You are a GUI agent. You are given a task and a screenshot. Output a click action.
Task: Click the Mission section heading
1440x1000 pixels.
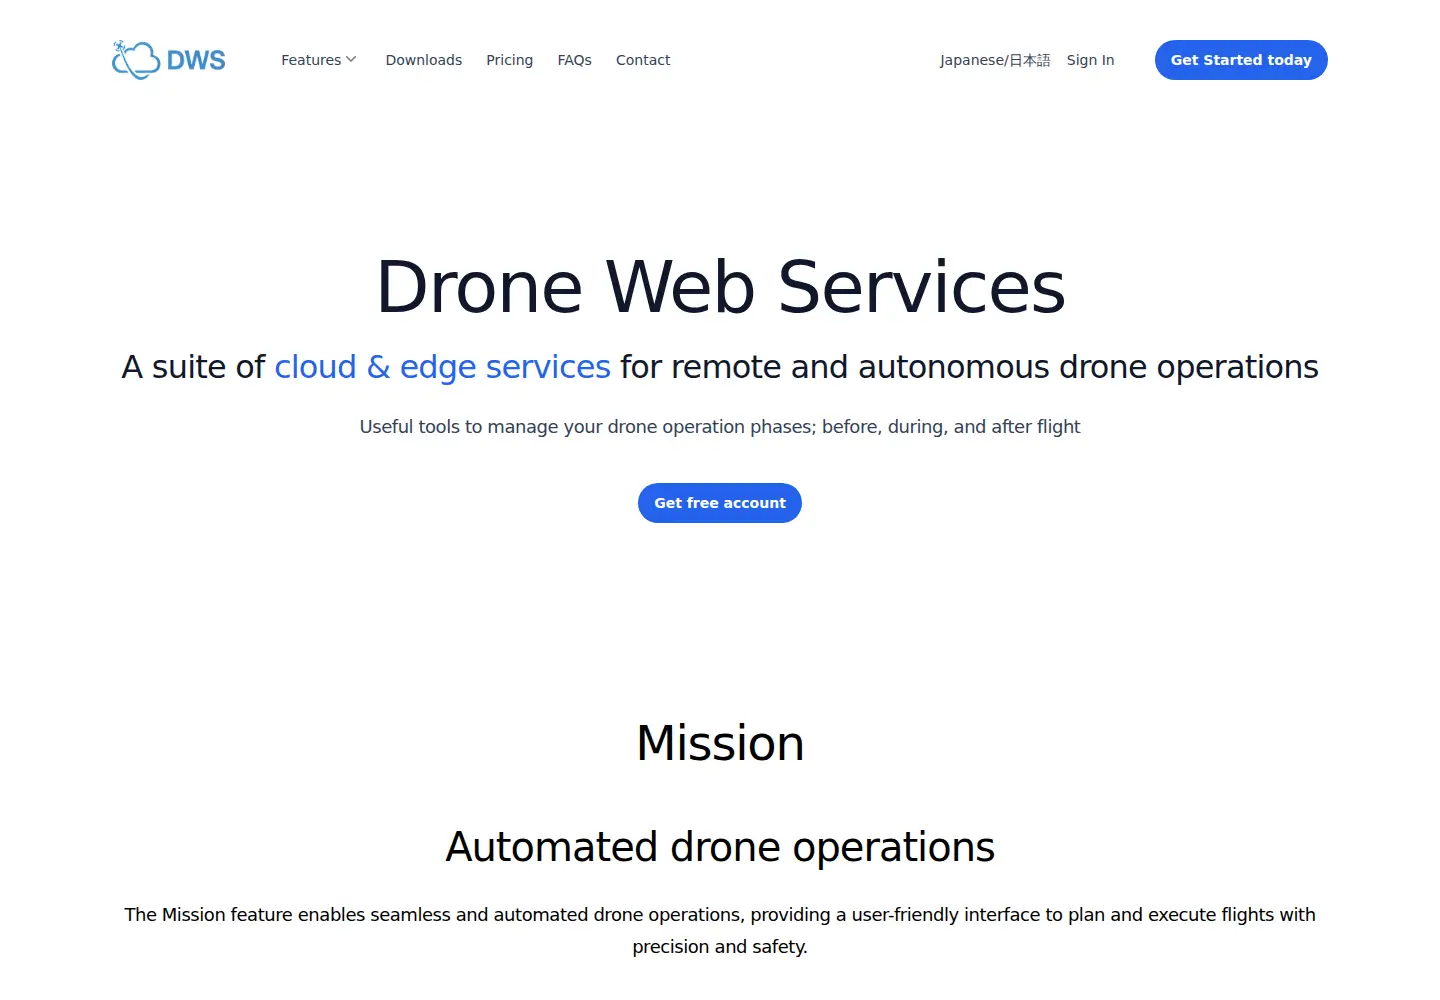(x=720, y=743)
